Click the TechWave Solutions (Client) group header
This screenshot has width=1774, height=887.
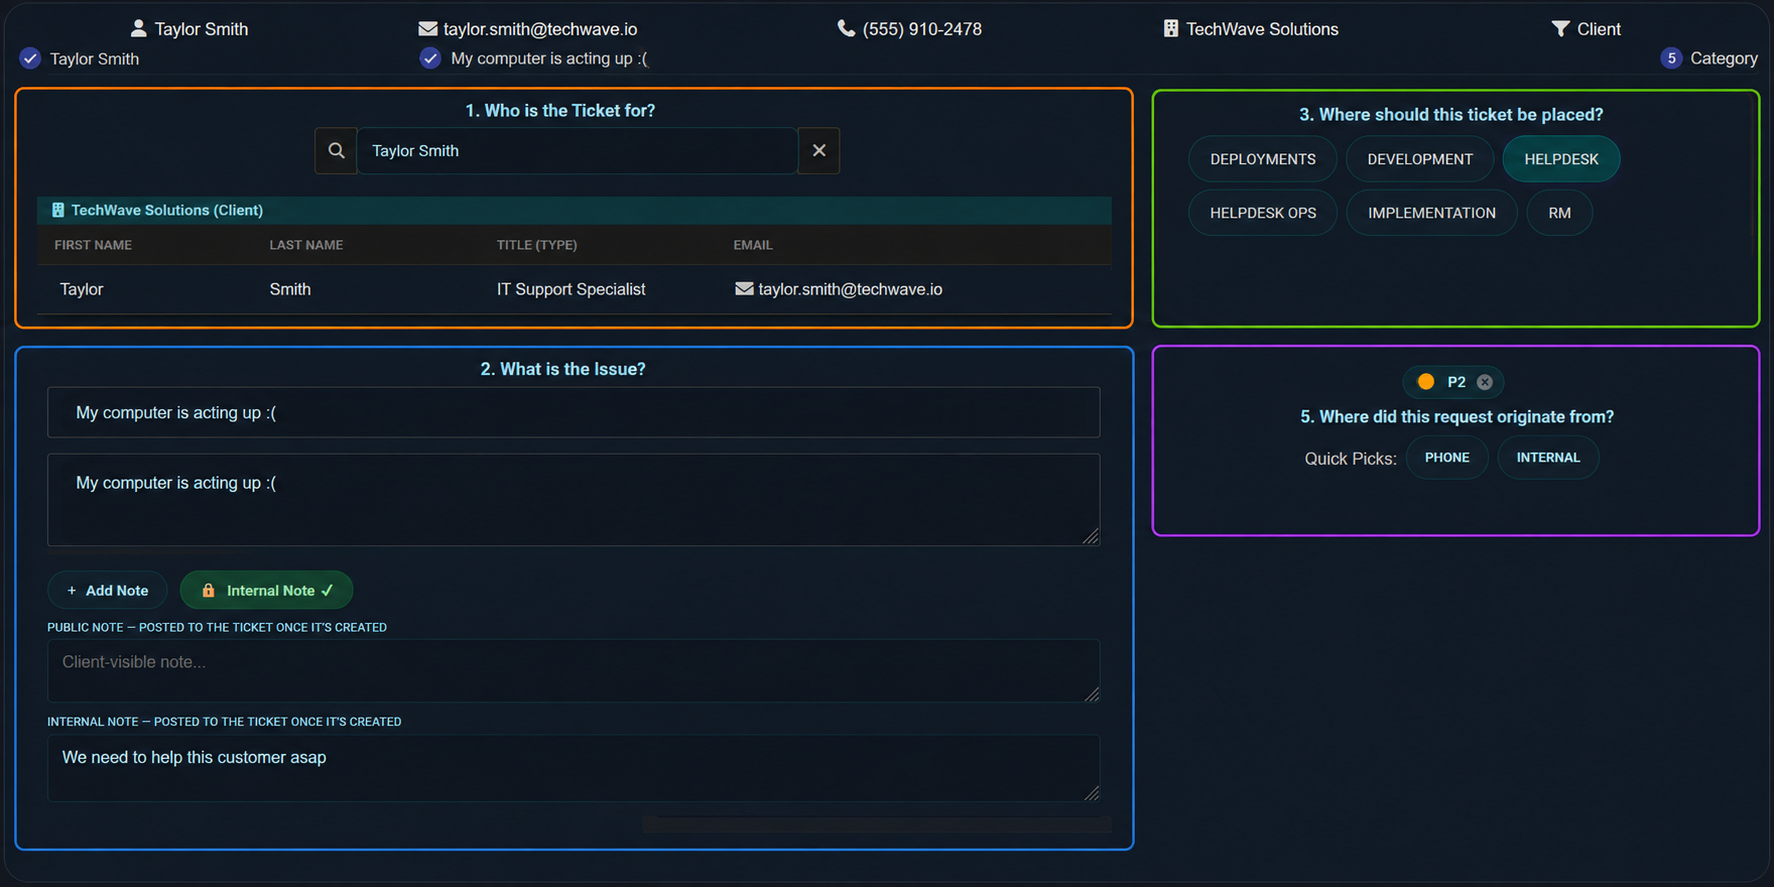click(x=574, y=210)
